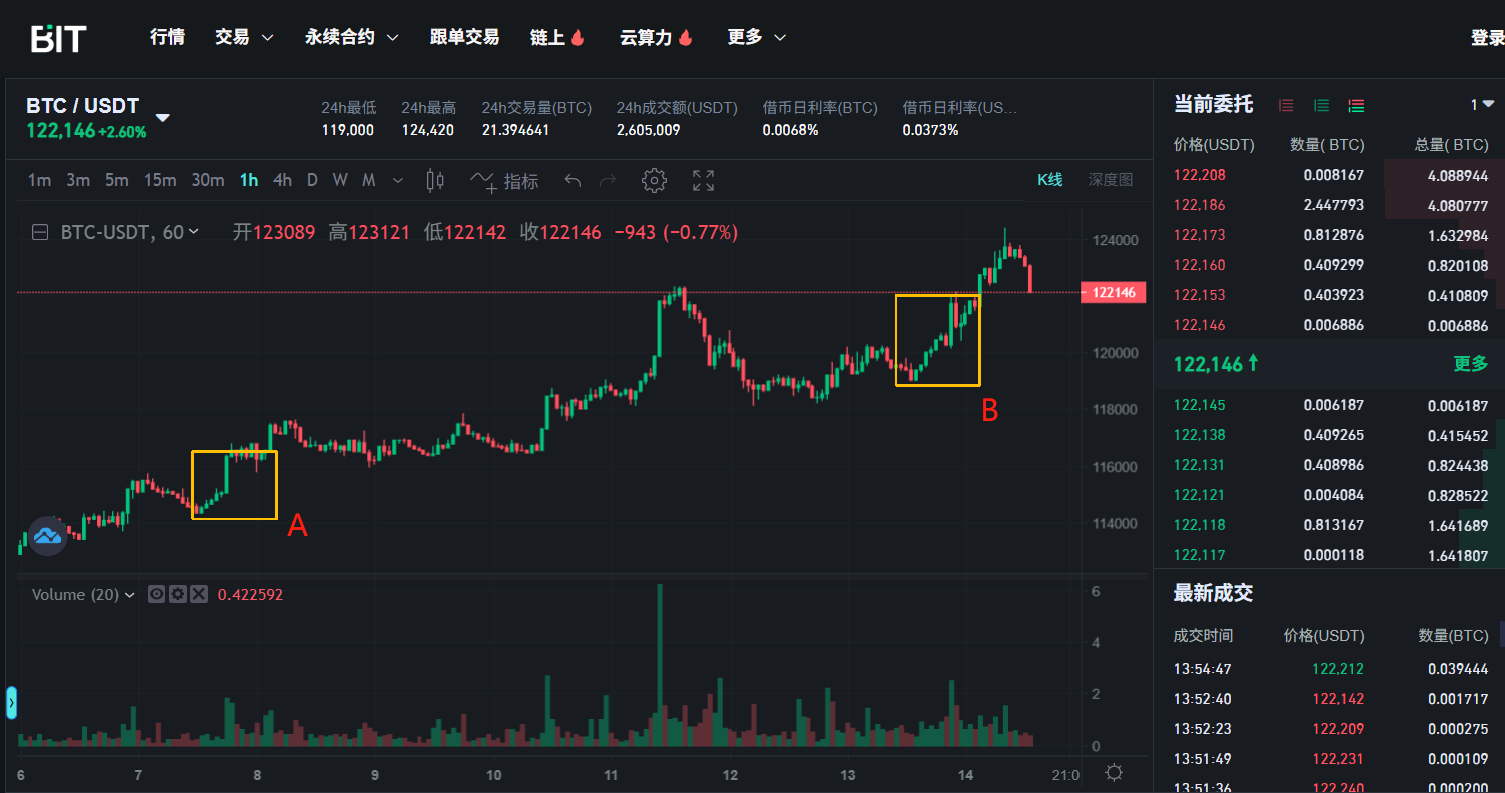Click 更多 link in order book

click(1470, 364)
